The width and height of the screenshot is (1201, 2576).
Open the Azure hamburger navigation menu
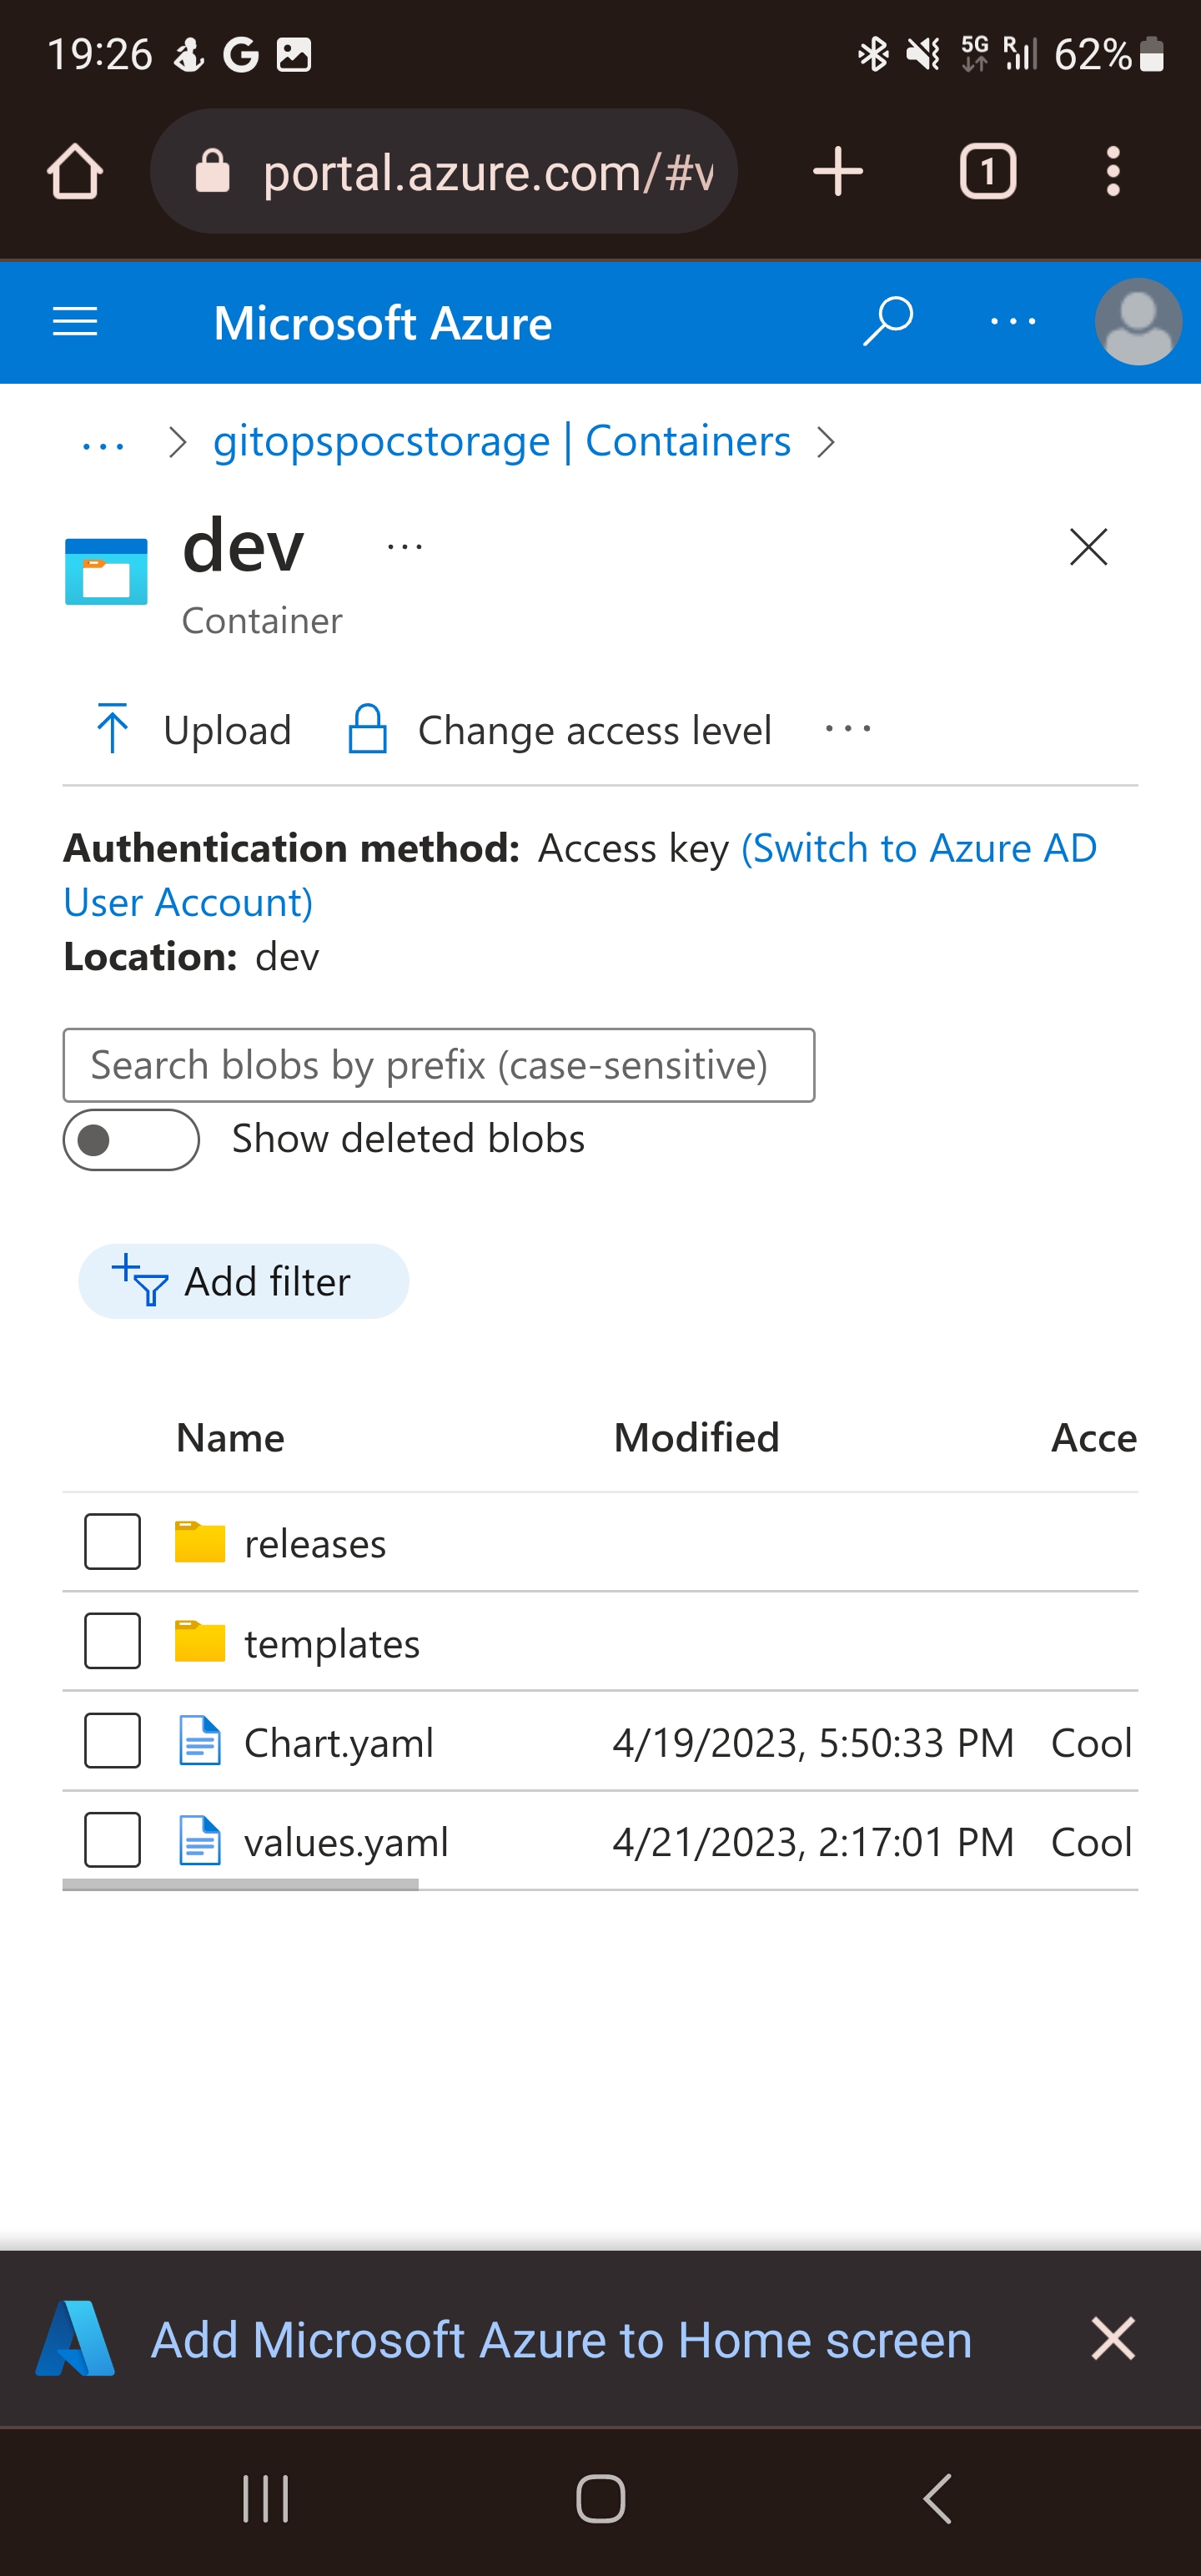(x=75, y=322)
